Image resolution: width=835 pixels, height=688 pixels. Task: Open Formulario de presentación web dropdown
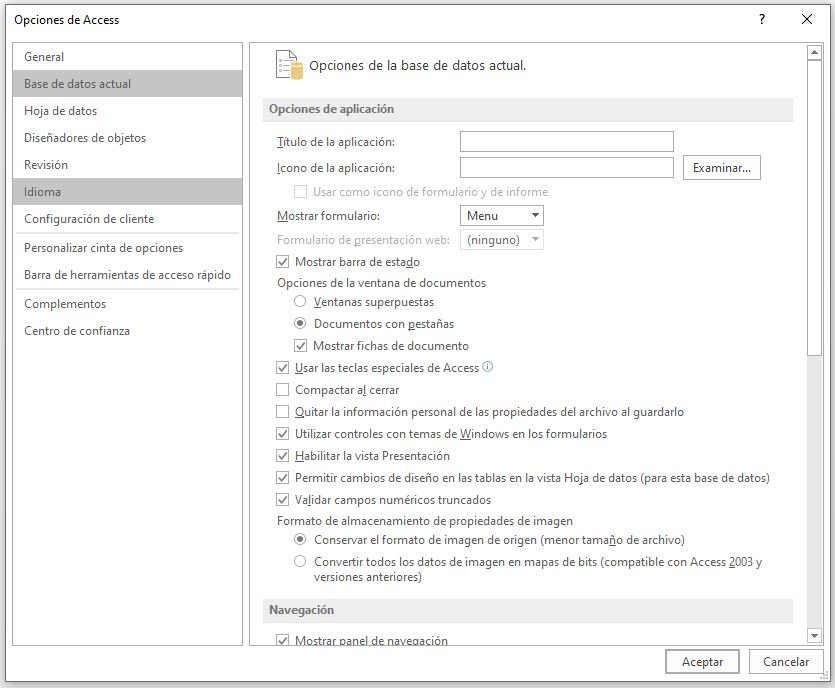click(x=502, y=240)
